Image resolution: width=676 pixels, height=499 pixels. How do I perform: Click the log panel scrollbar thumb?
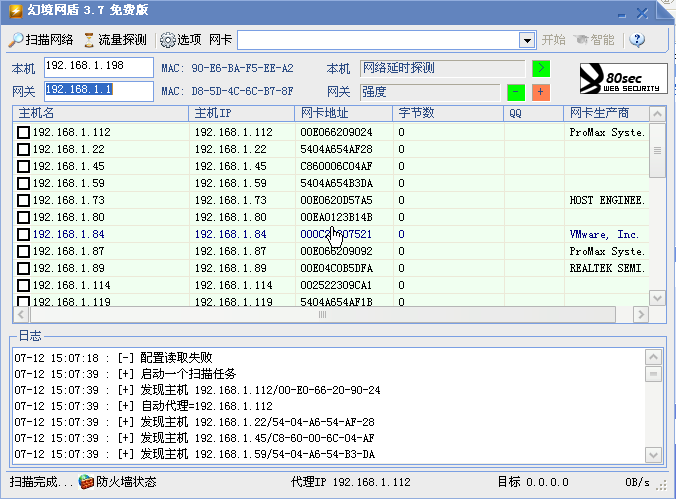pyautogui.click(x=653, y=374)
